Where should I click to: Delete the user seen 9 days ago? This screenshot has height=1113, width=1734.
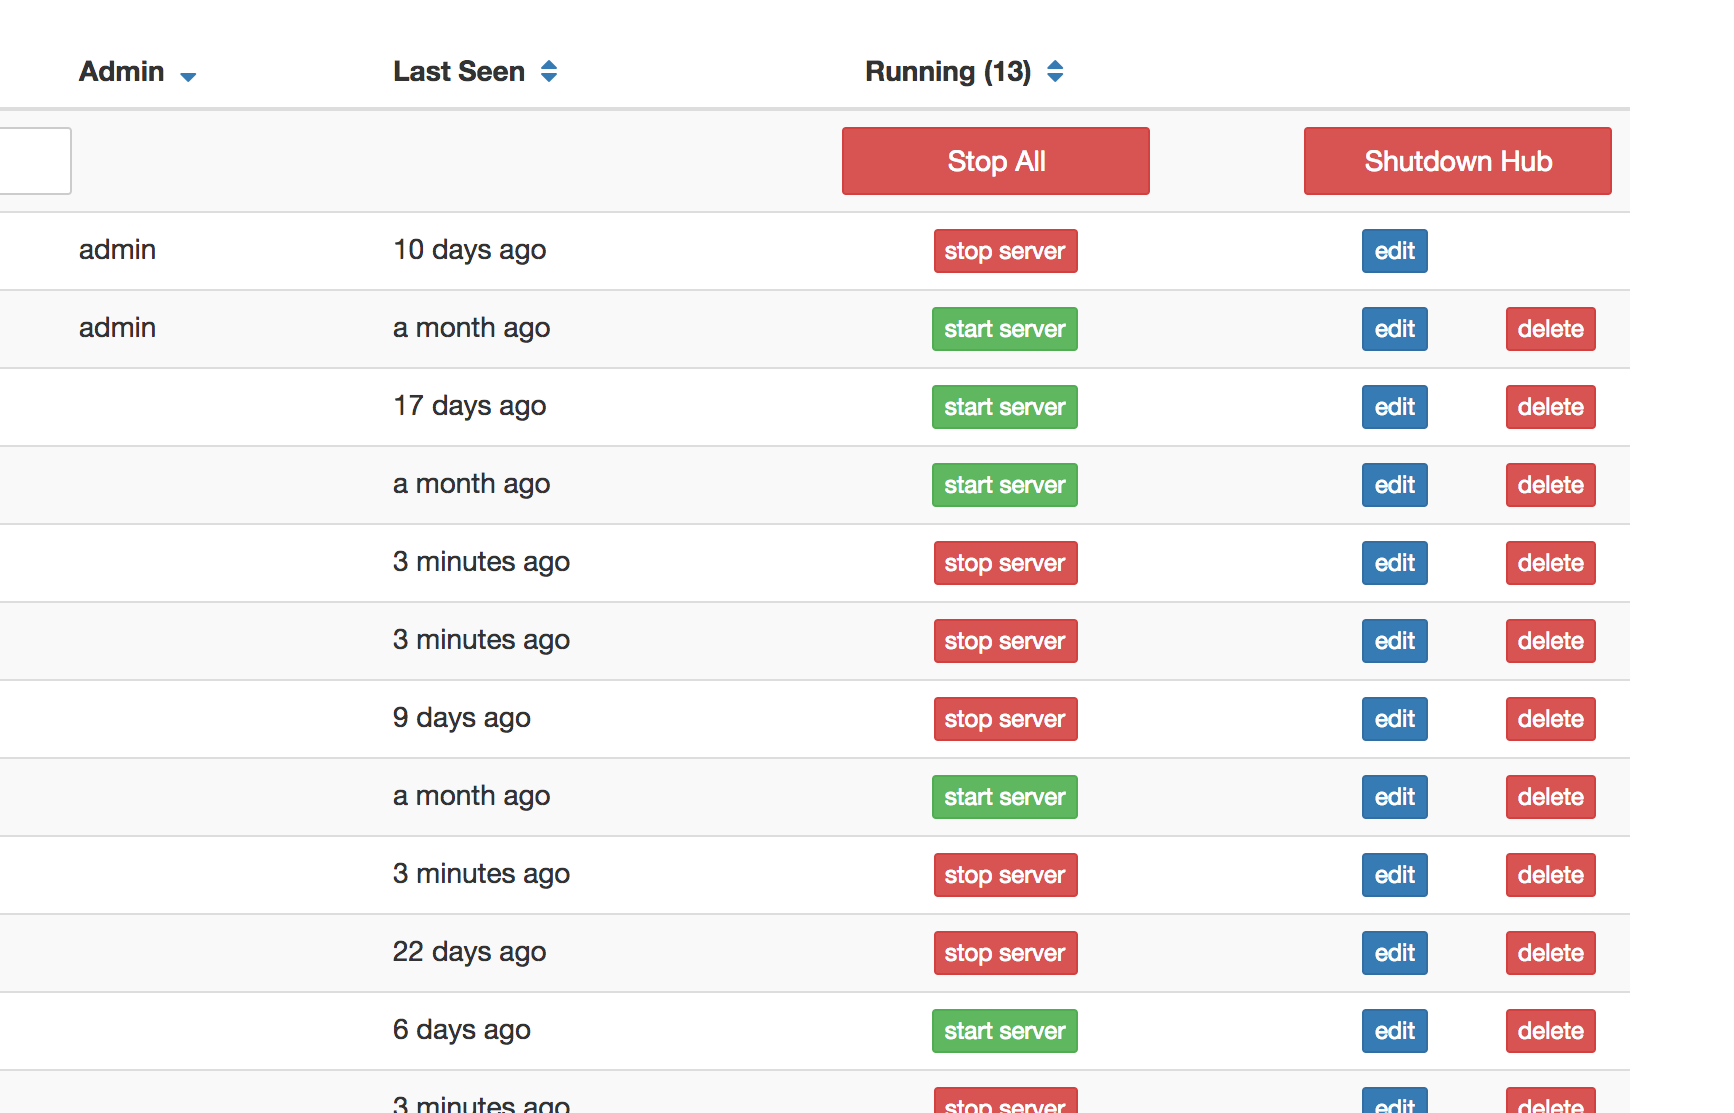point(1550,719)
